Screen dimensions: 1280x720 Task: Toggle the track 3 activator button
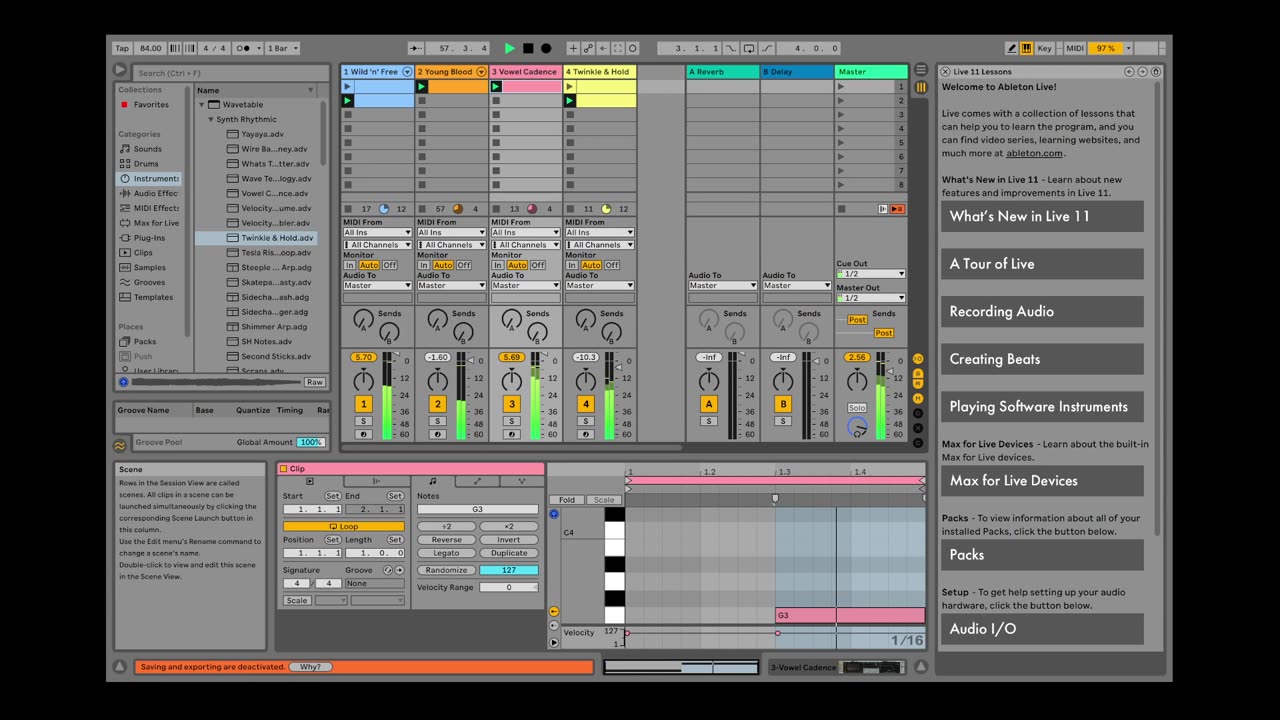511,404
